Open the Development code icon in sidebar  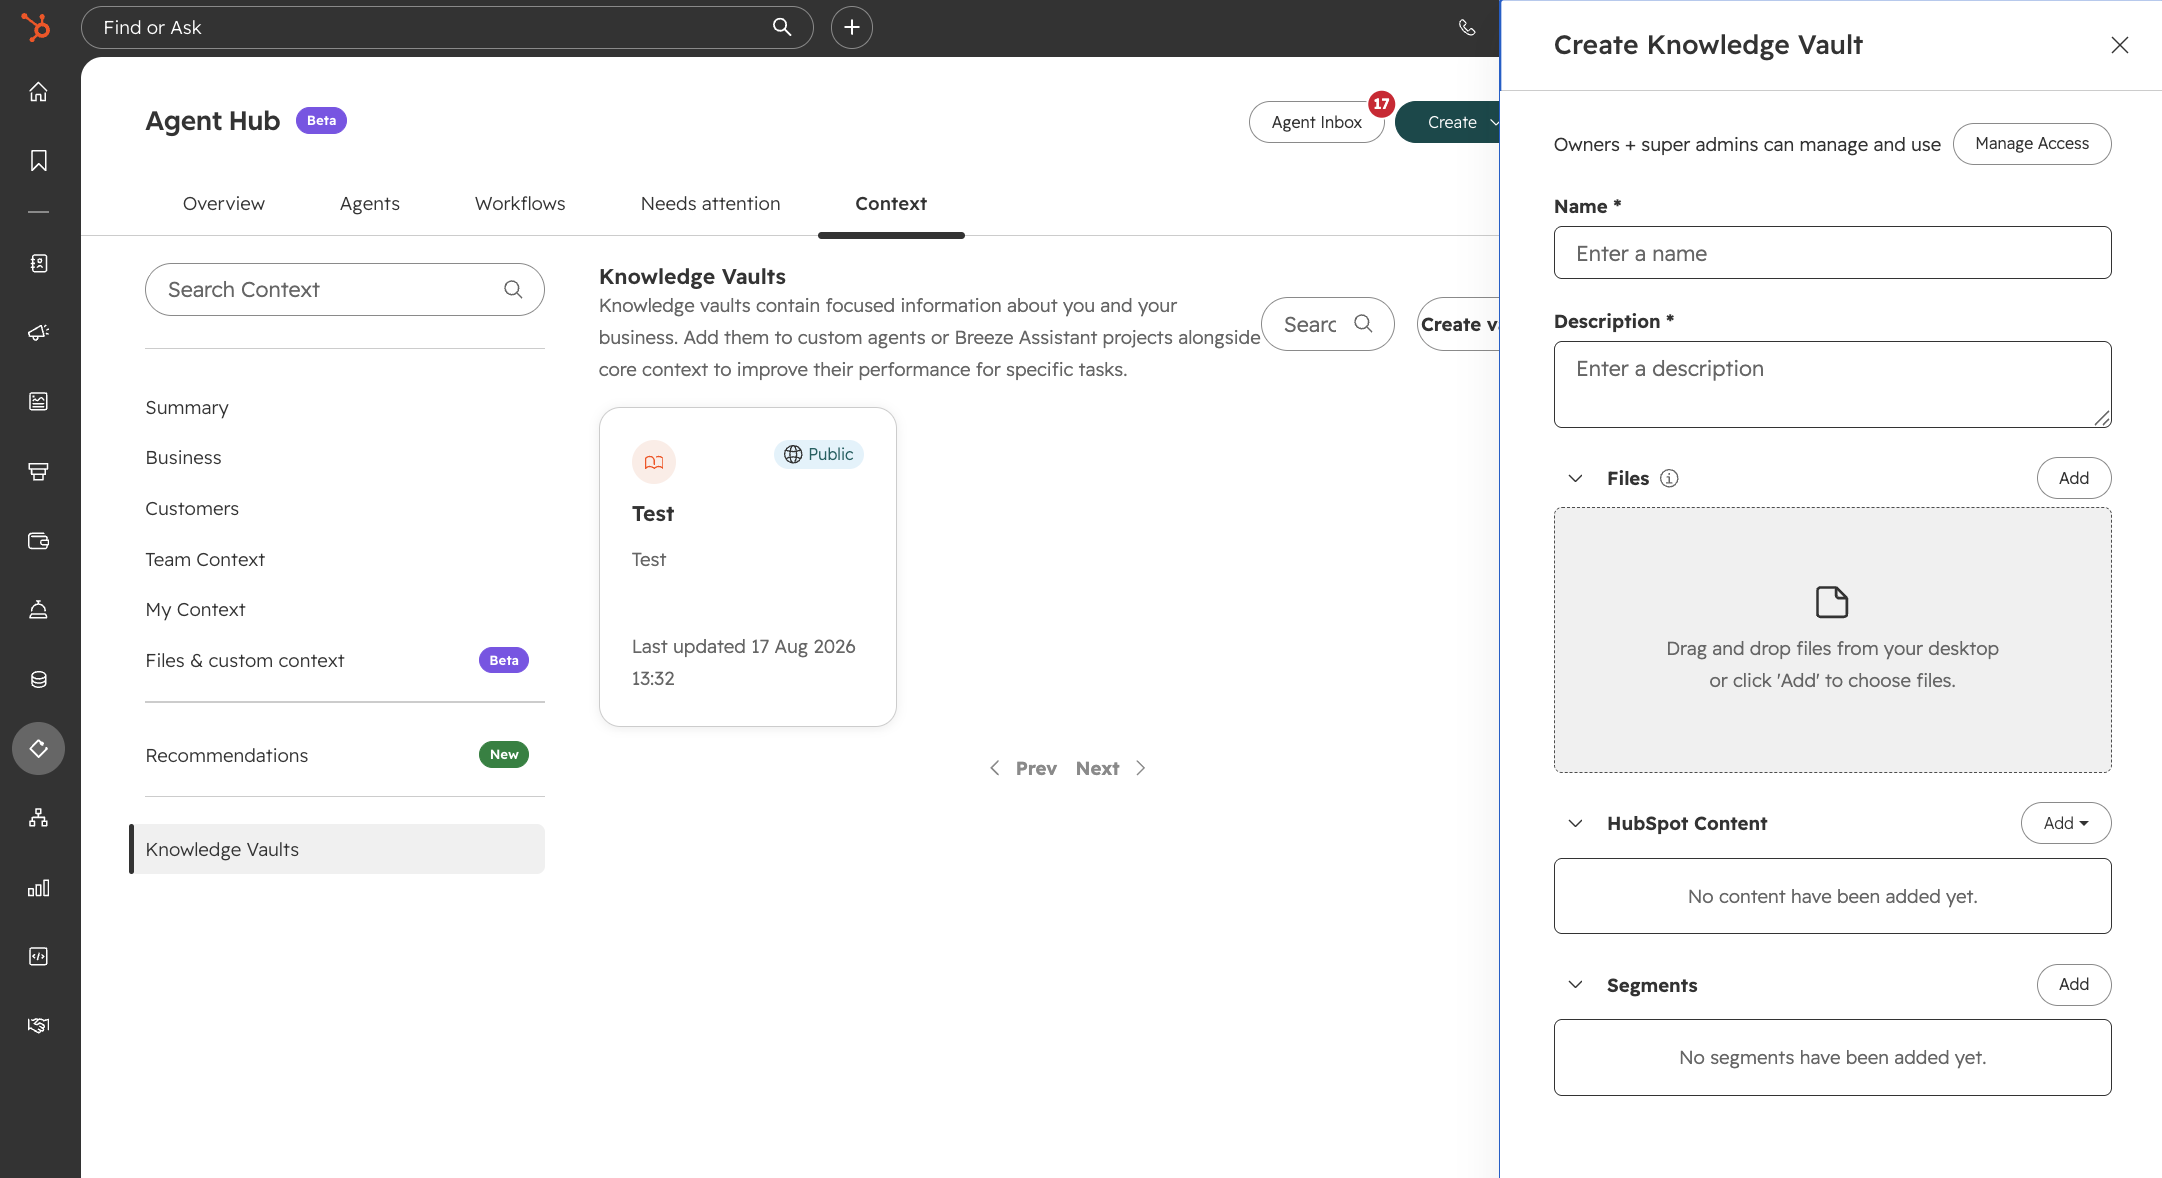tap(38, 957)
